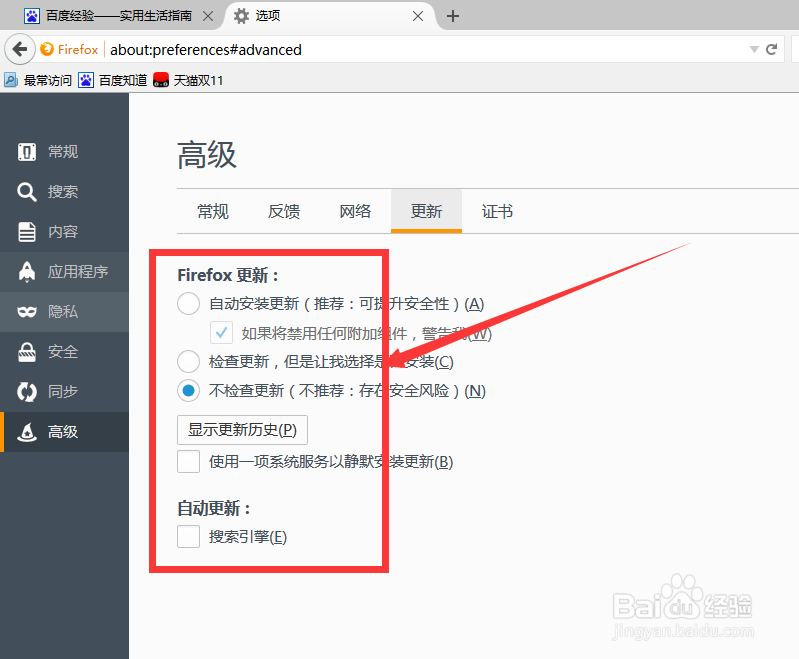Click the 高级 wizard hat sidebar icon
The height and width of the screenshot is (659, 799).
click(27, 432)
